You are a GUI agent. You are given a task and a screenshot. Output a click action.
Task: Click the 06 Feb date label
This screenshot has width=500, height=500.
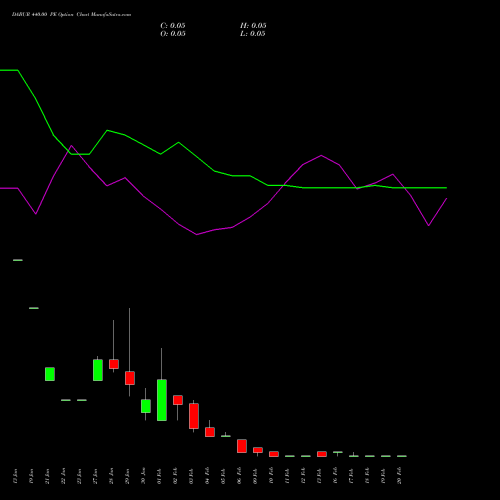[240, 476]
